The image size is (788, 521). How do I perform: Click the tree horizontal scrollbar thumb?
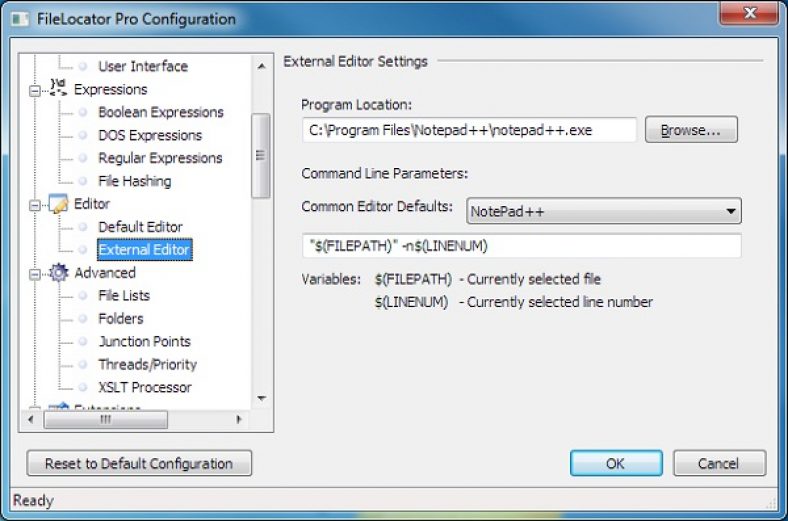(x=106, y=420)
